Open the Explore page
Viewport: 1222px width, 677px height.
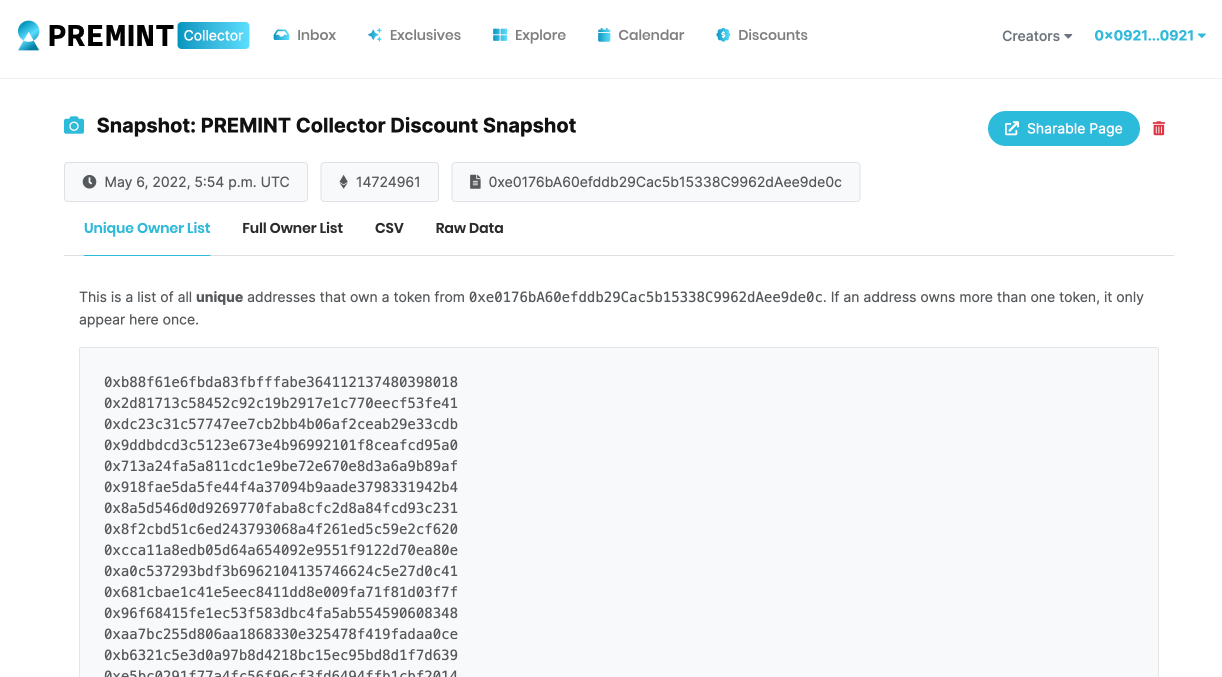click(529, 35)
